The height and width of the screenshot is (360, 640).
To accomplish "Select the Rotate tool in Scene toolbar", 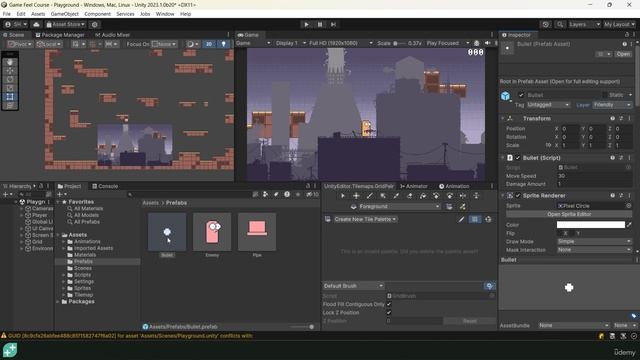I will click(x=10, y=80).
